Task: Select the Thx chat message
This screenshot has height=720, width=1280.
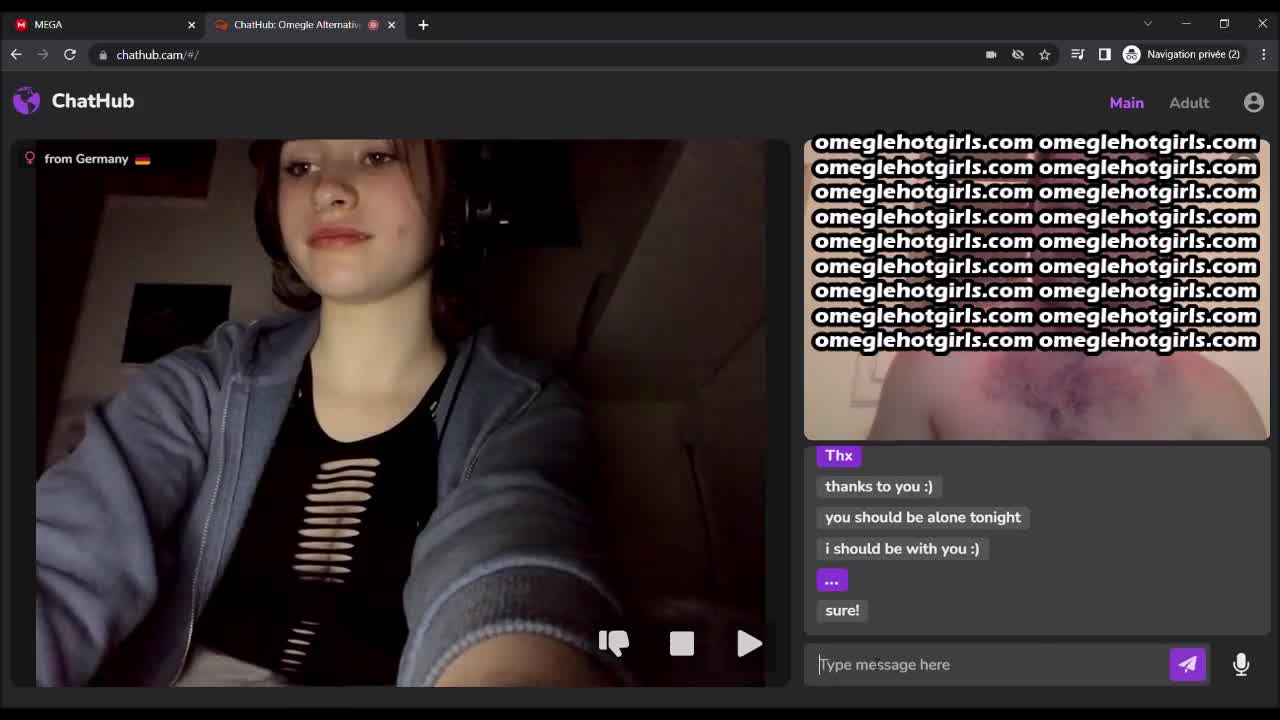Action: [839, 456]
